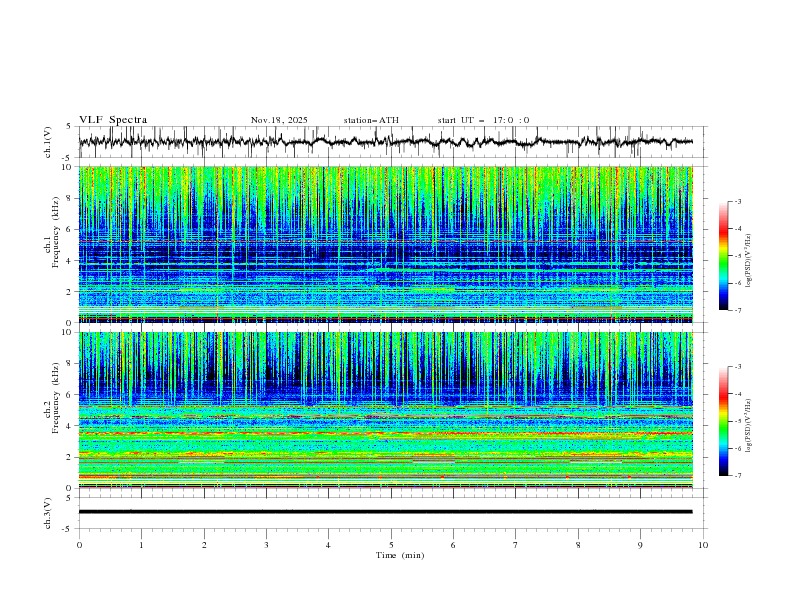
Task: Click the "VLF Spectra" title text
Action: click(x=113, y=120)
